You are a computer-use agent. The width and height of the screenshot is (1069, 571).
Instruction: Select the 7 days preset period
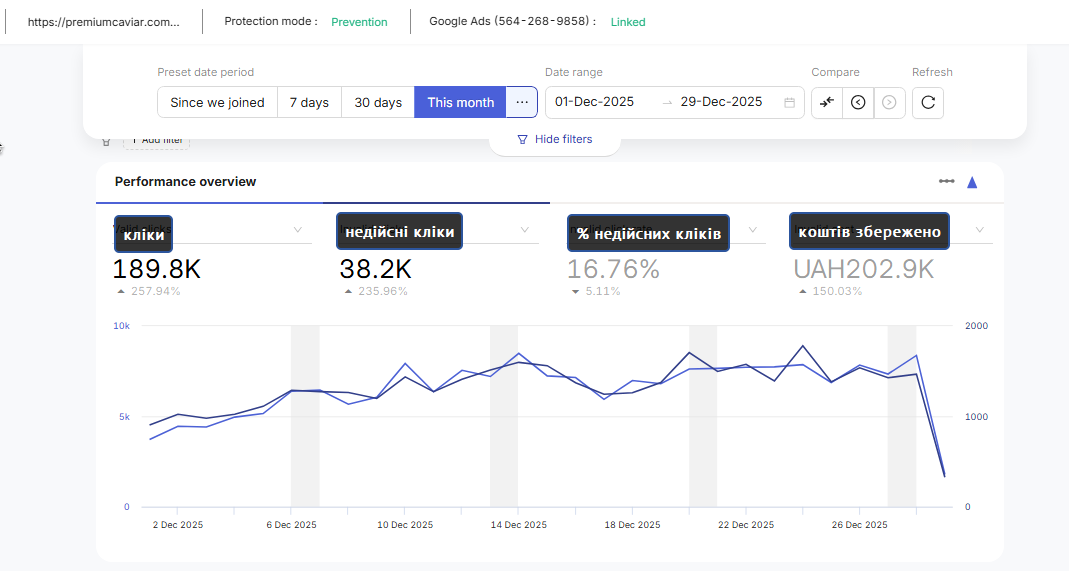click(309, 102)
